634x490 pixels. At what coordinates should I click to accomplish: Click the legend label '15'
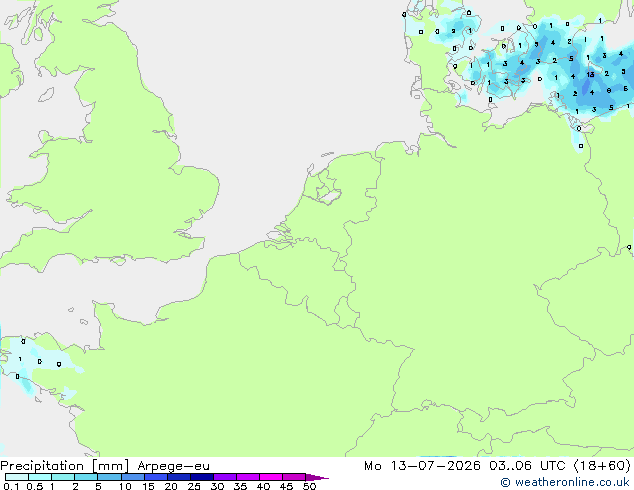pos(148,486)
